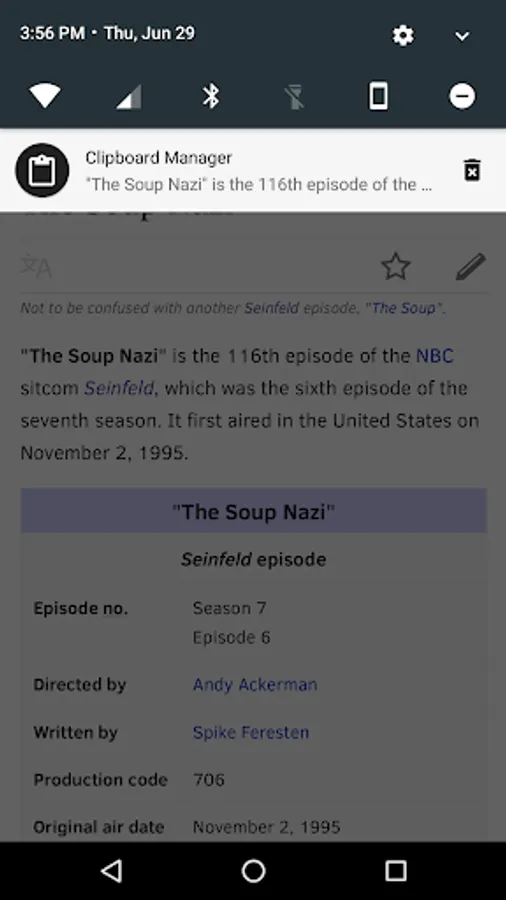Tap the Do Not Disturb icon
Image resolution: width=506 pixels, height=900 pixels.
click(462, 96)
